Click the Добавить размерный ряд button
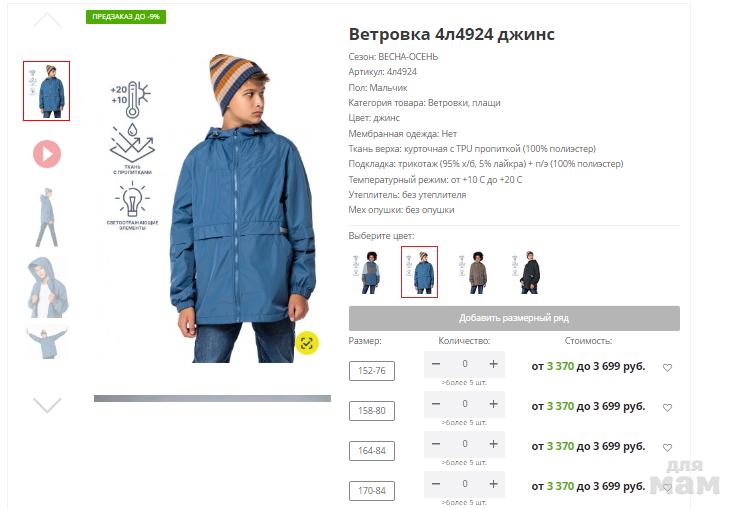Screen dimensions: 735x509 (514, 318)
